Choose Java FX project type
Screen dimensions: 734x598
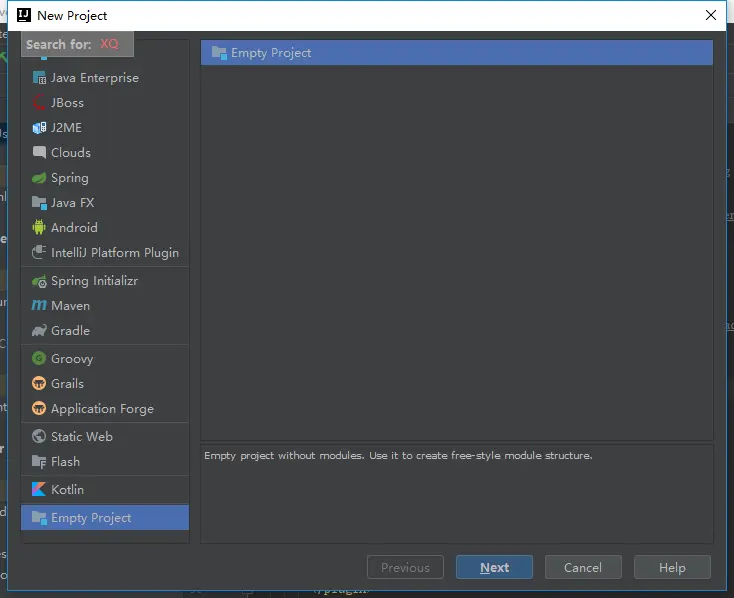(x=105, y=203)
